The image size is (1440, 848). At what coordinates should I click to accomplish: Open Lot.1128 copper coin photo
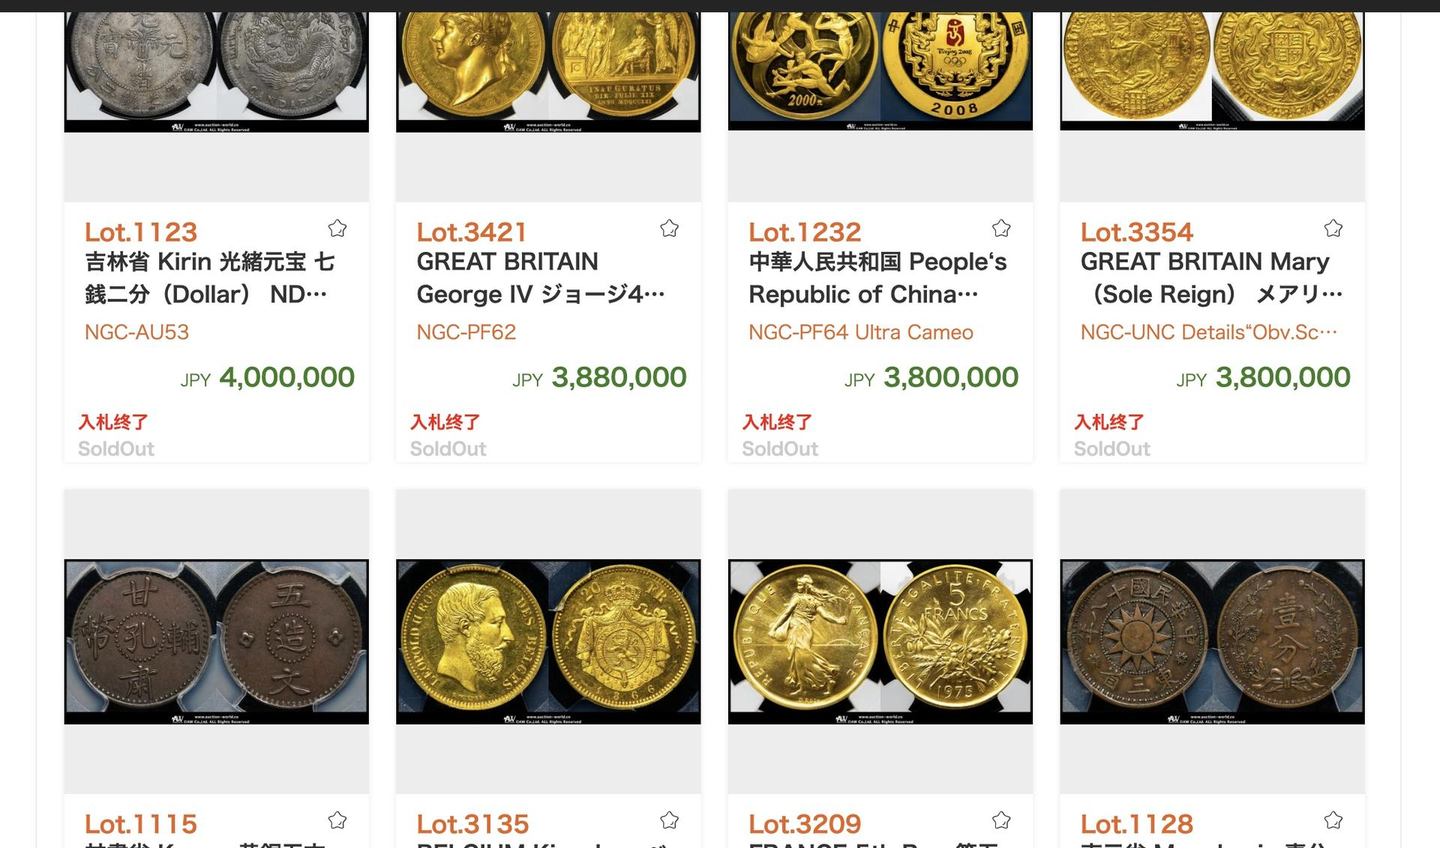(1212, 641)
